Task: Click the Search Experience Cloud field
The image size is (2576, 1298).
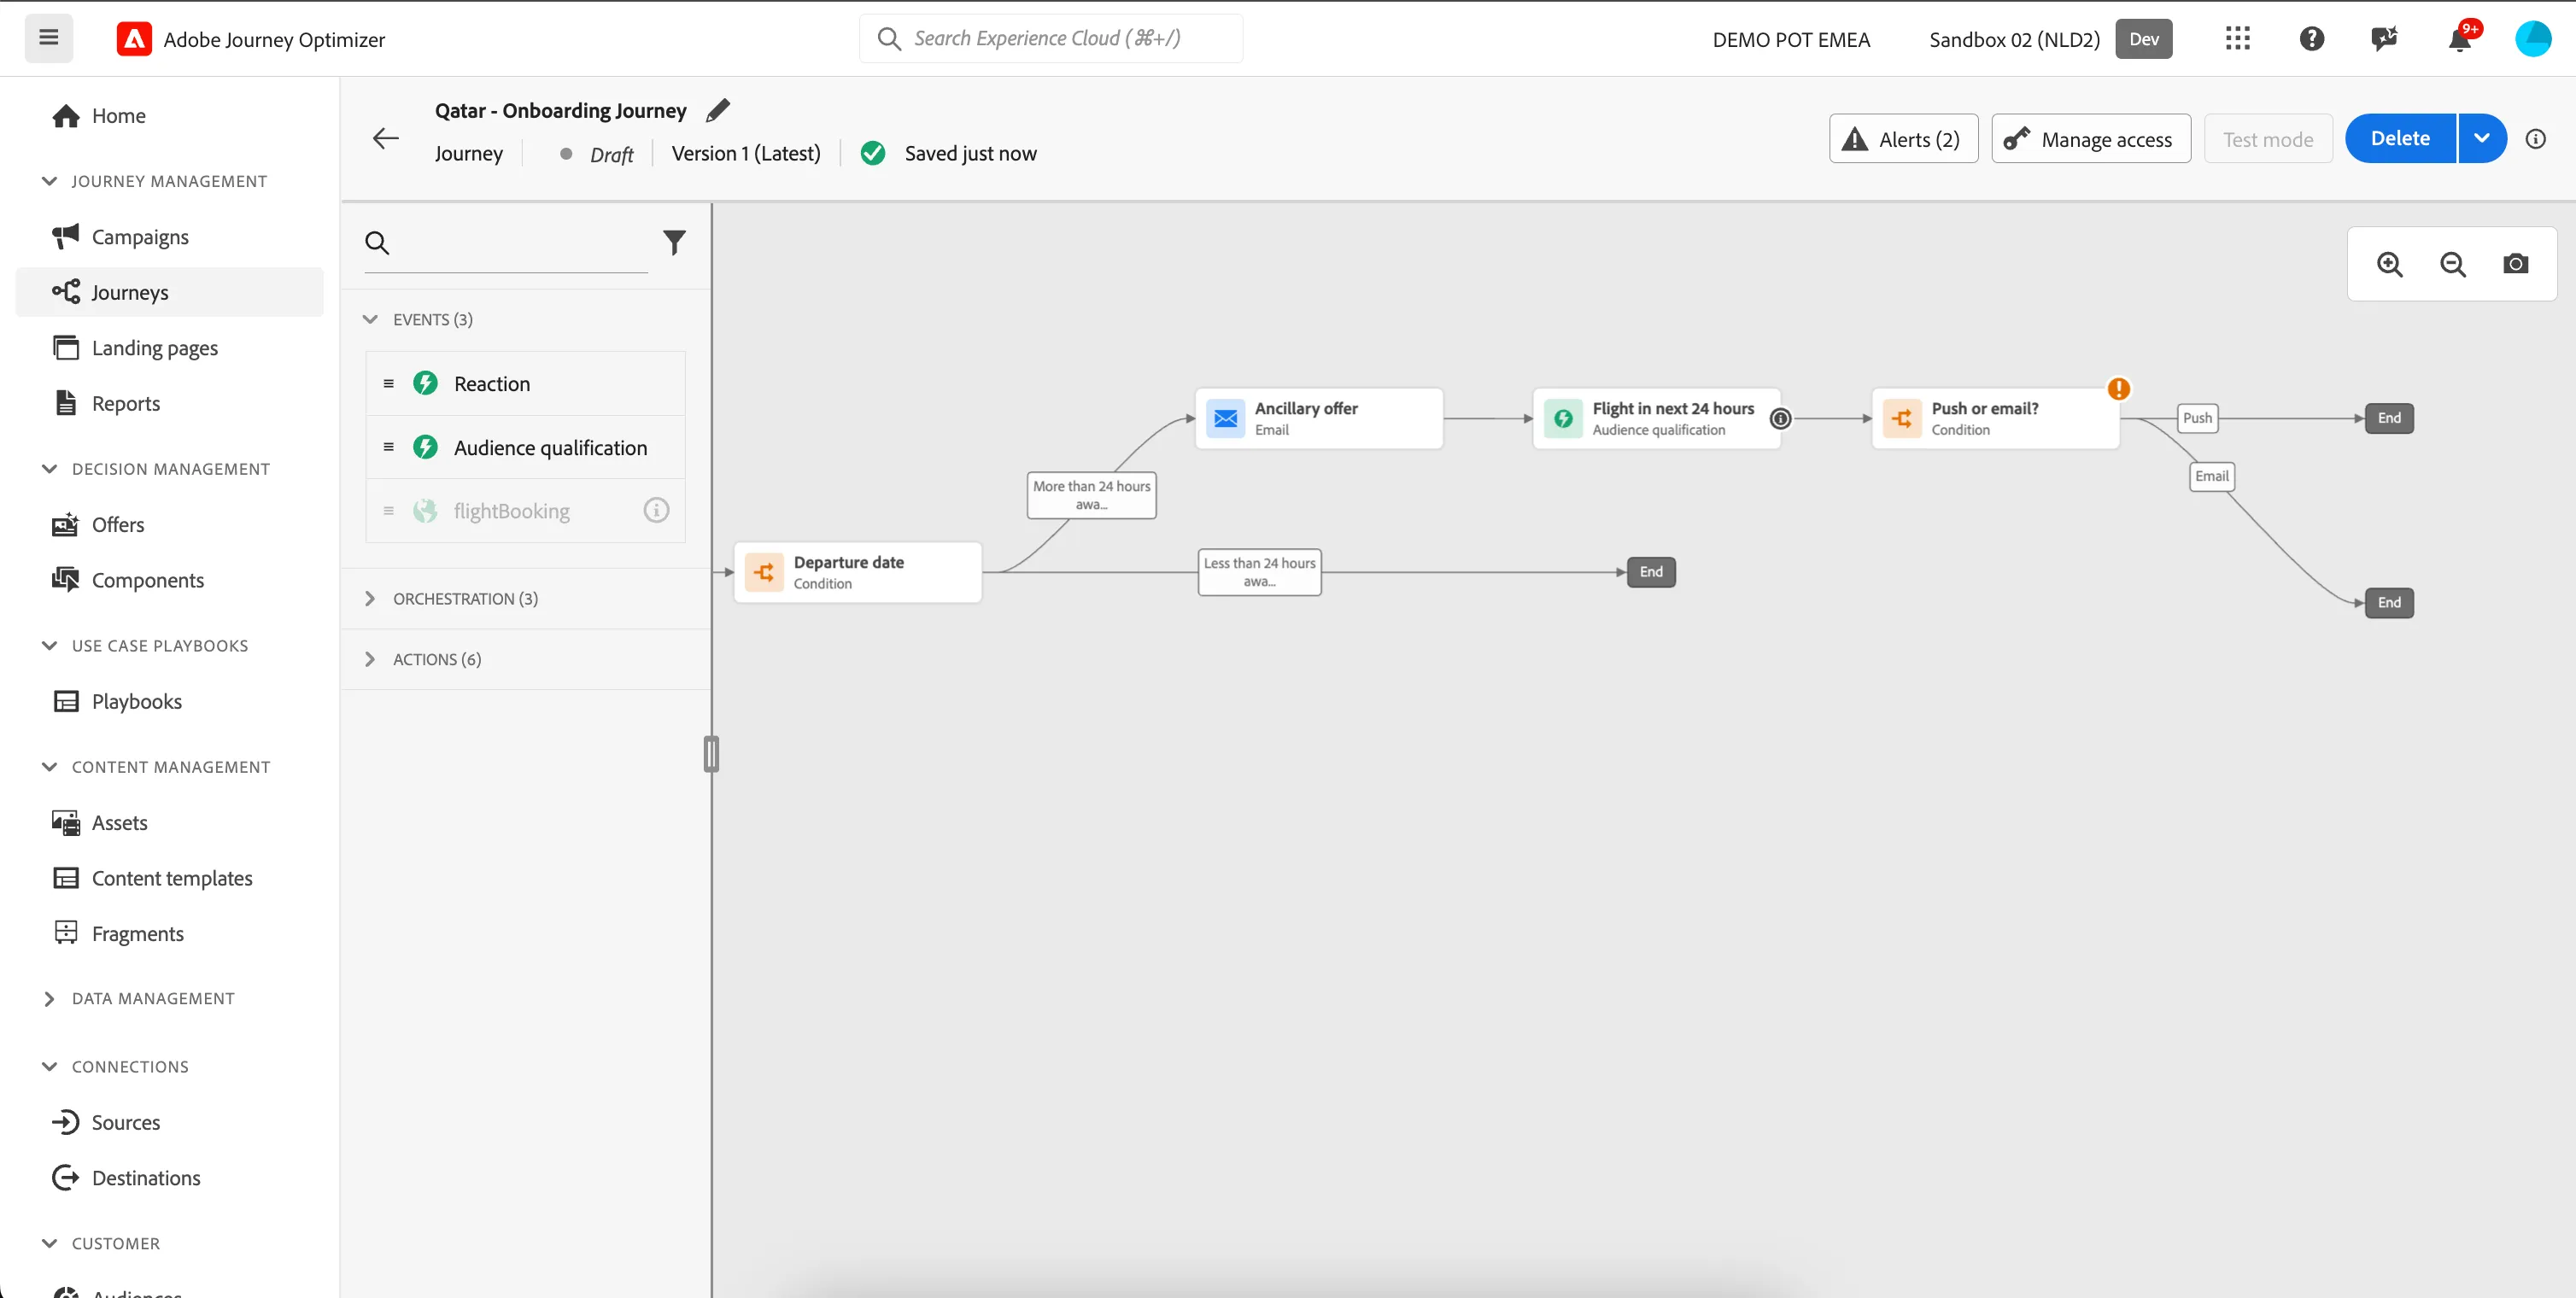Action: coord(1051,38)
